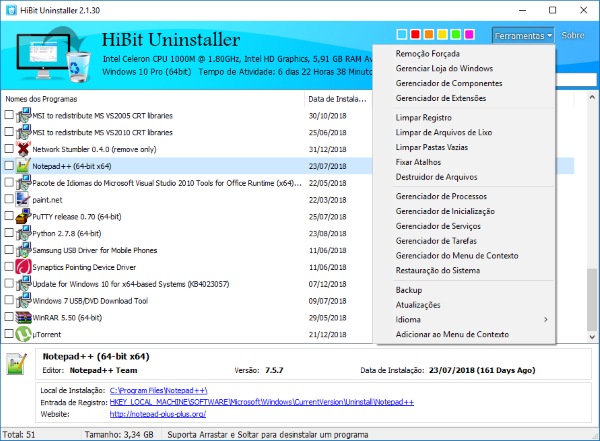Tick the Synaptics Pointing Device Driver checkbox
Screen dimensions: 600x441
point(9,266)
